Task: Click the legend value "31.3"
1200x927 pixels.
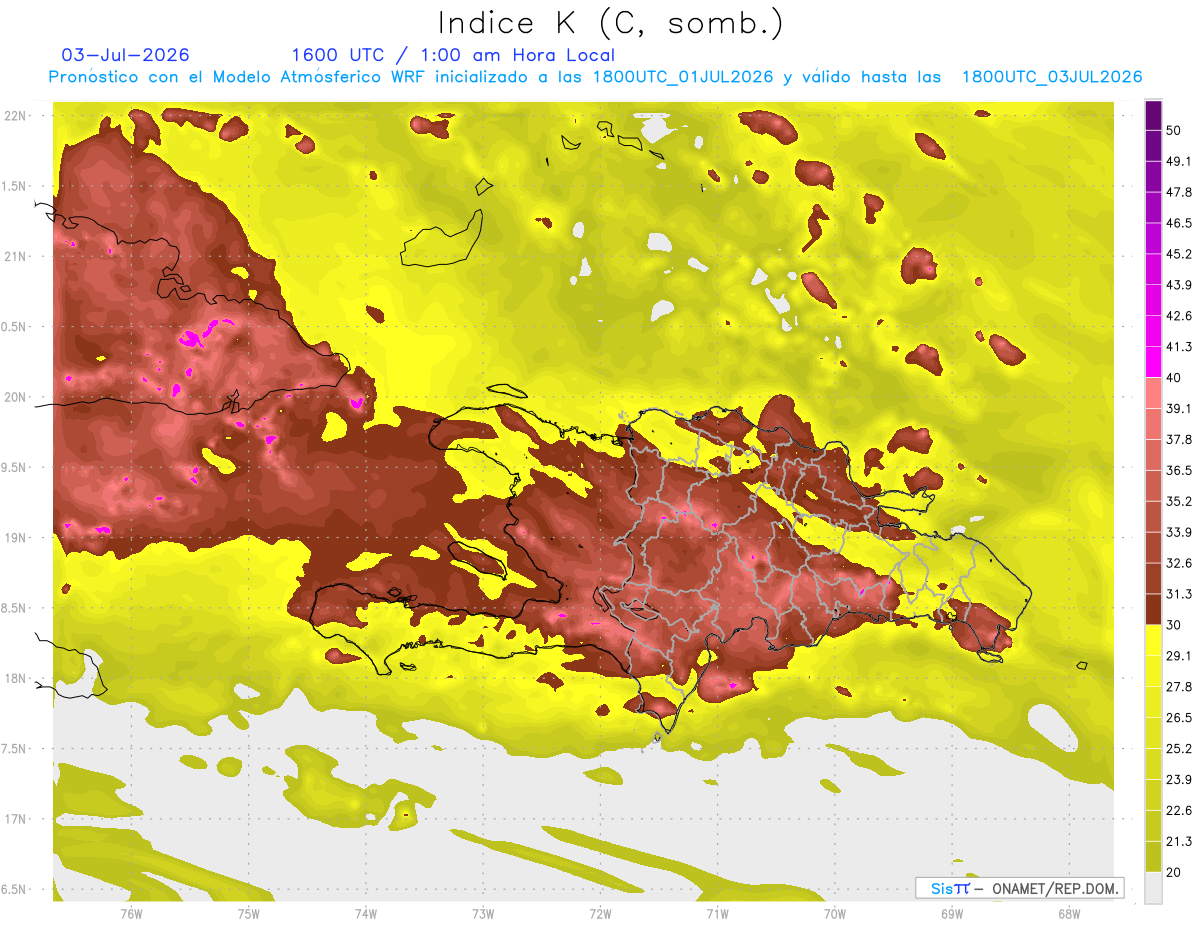Action: tap(1179, 594)
